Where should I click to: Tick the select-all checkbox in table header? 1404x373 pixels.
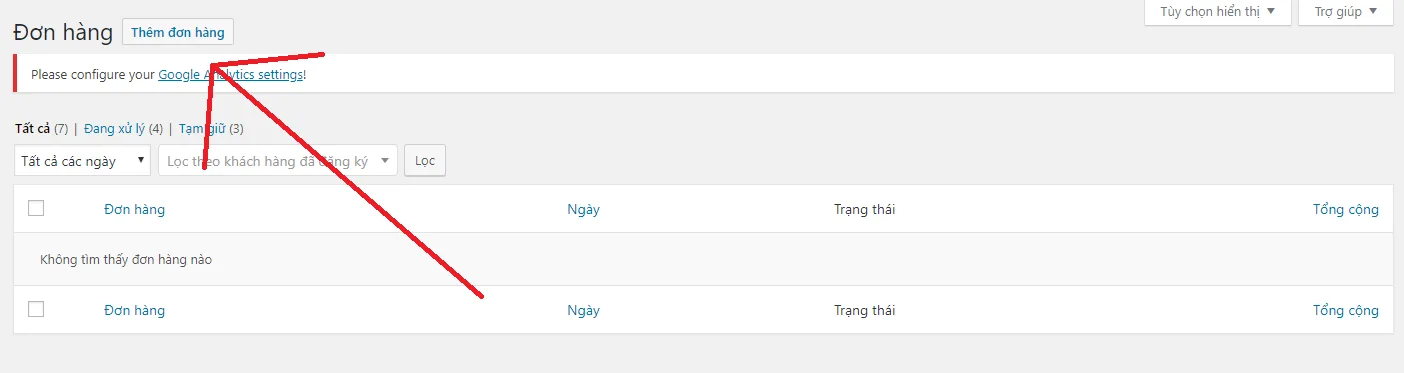36,208
